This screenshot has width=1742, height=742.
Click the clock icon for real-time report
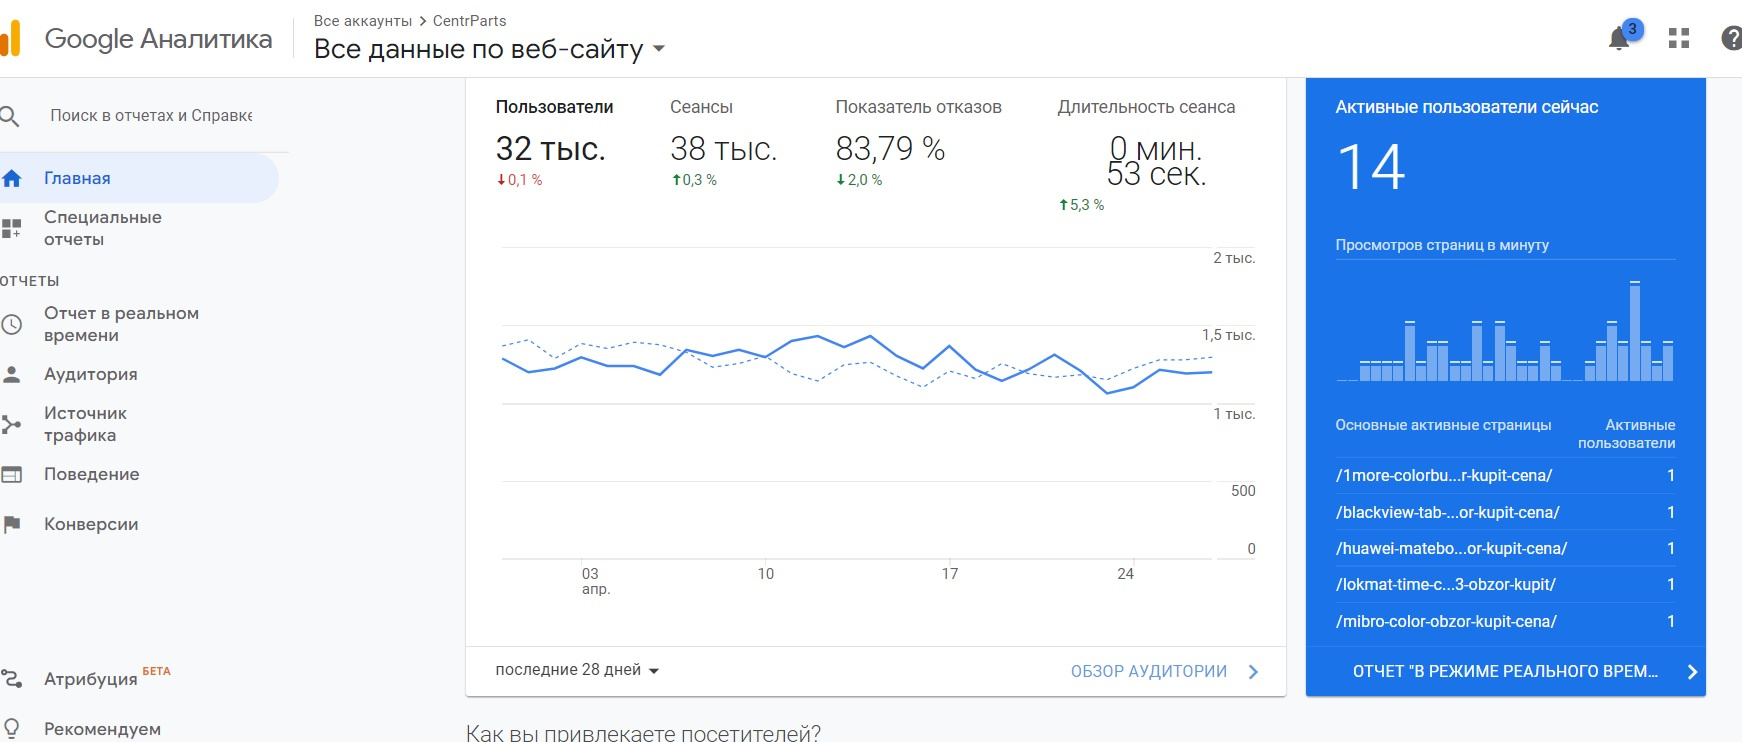pyautogui.click(x=12, y=324)
